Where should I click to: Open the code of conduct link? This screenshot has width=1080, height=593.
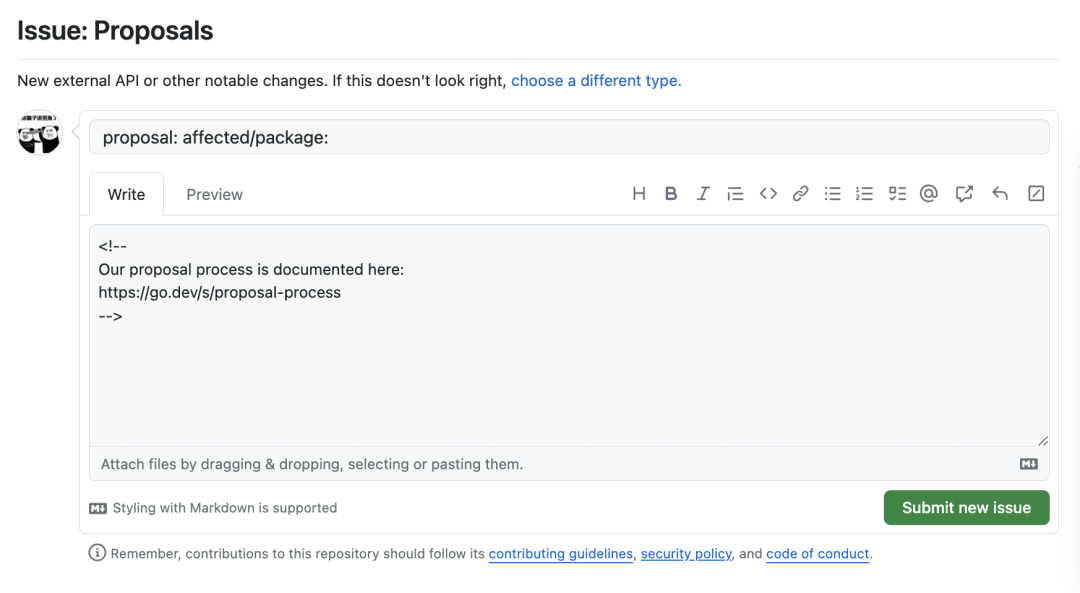coord(818,554)
